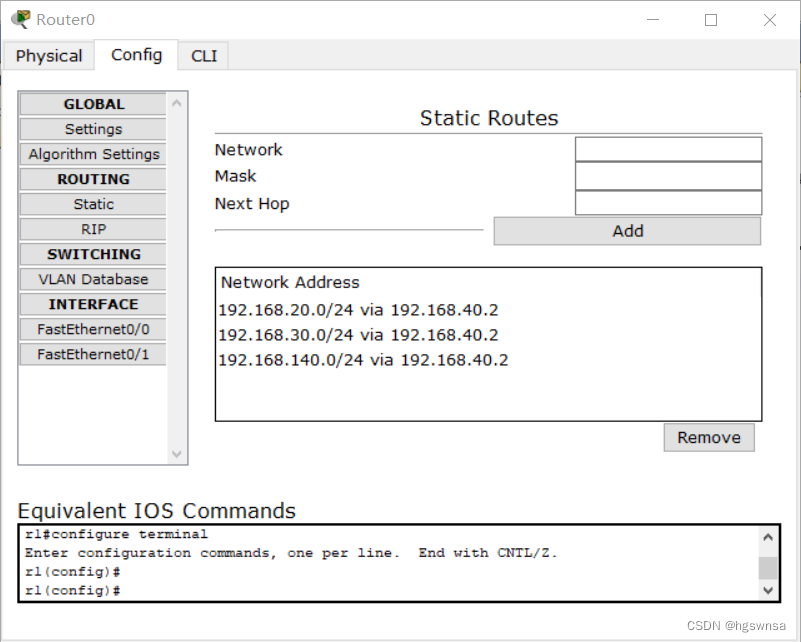Select the 192.168.140.0/24 route entry
This screenshot has width=801, height=642.
pos(363,360)
